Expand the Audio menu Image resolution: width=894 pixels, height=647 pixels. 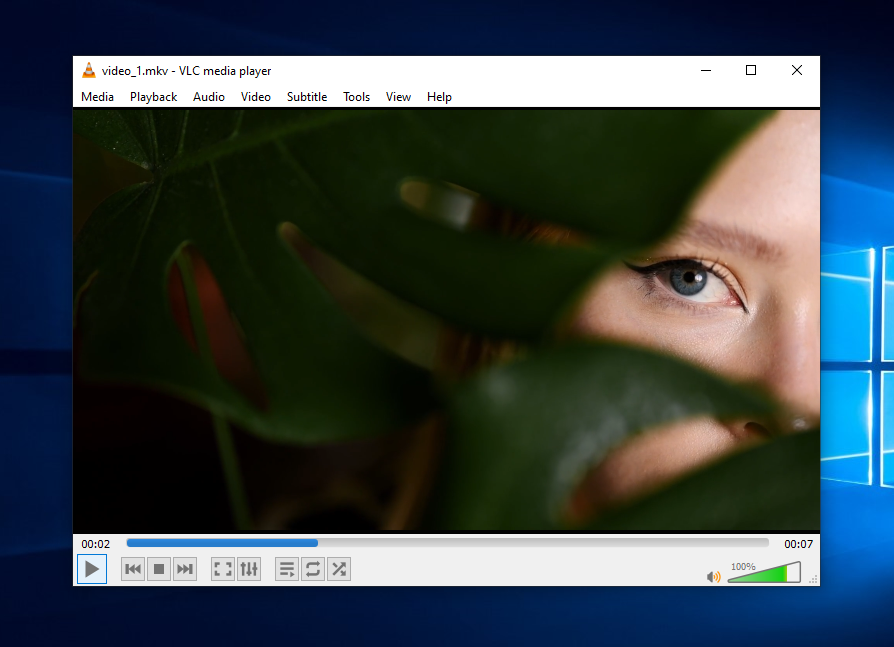tap(209, 97)
